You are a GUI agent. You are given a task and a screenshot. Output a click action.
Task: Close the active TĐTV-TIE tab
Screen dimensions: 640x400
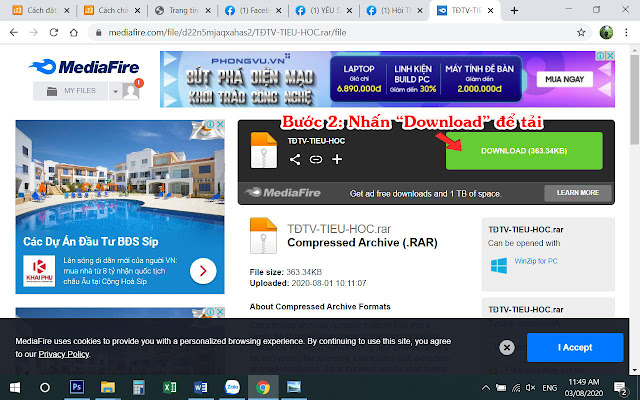pos(490,11)
